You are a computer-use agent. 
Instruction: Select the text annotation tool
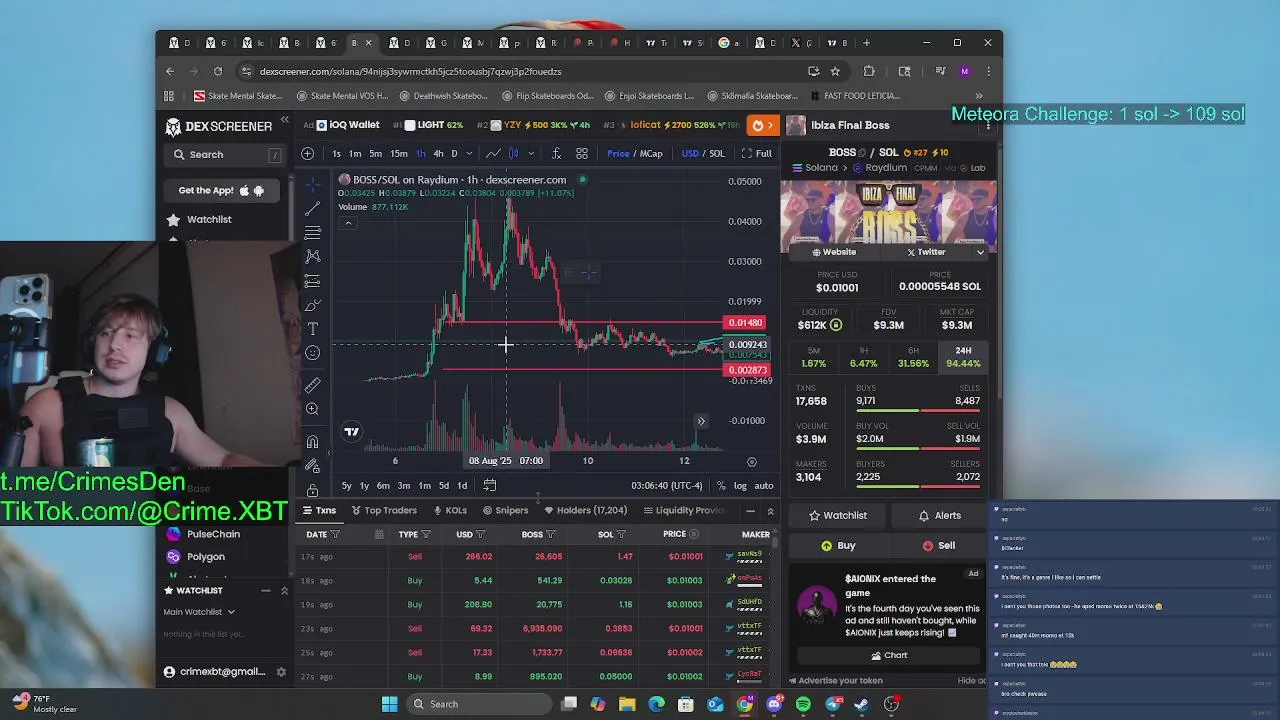(x=313, y=329)
